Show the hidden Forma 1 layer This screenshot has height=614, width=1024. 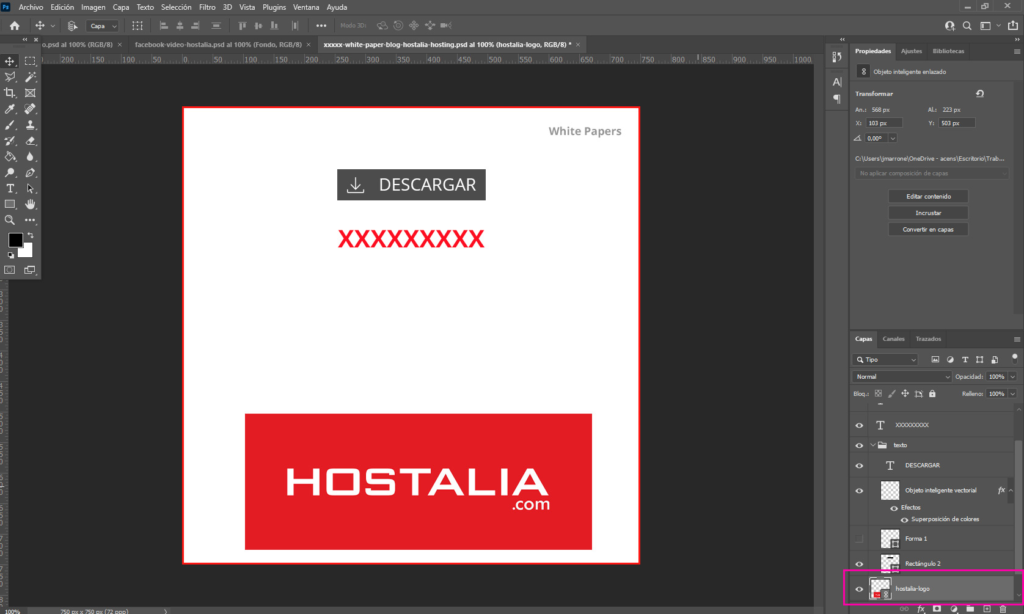click(859, 538)
